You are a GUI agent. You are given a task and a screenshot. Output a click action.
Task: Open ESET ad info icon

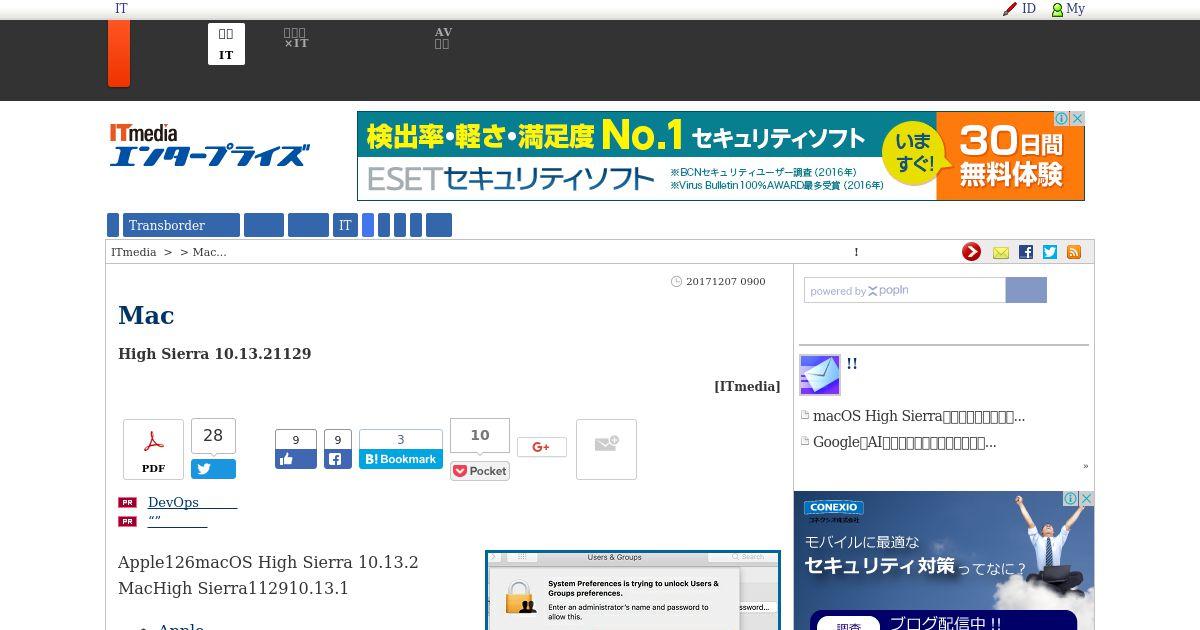coord(1062,118)
